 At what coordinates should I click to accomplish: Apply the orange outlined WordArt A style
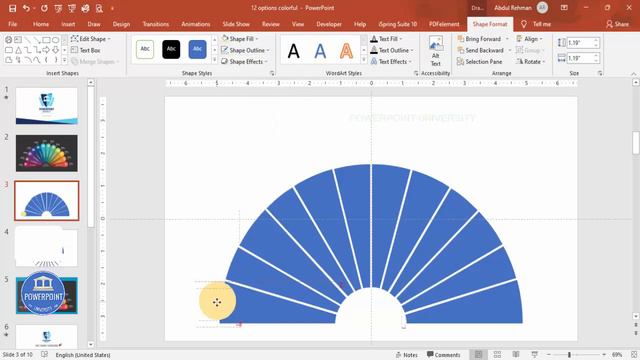[x=346, y=51]
